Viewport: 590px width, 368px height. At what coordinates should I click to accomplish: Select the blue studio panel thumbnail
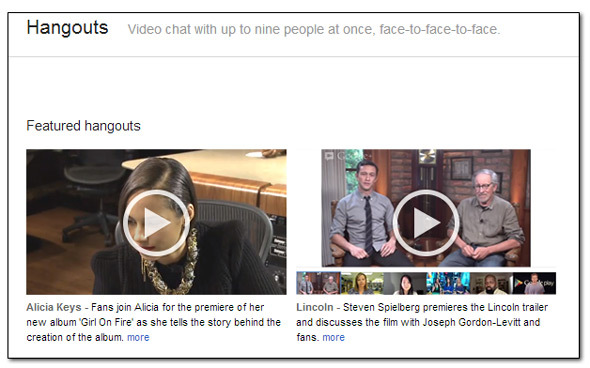(448, 283)
